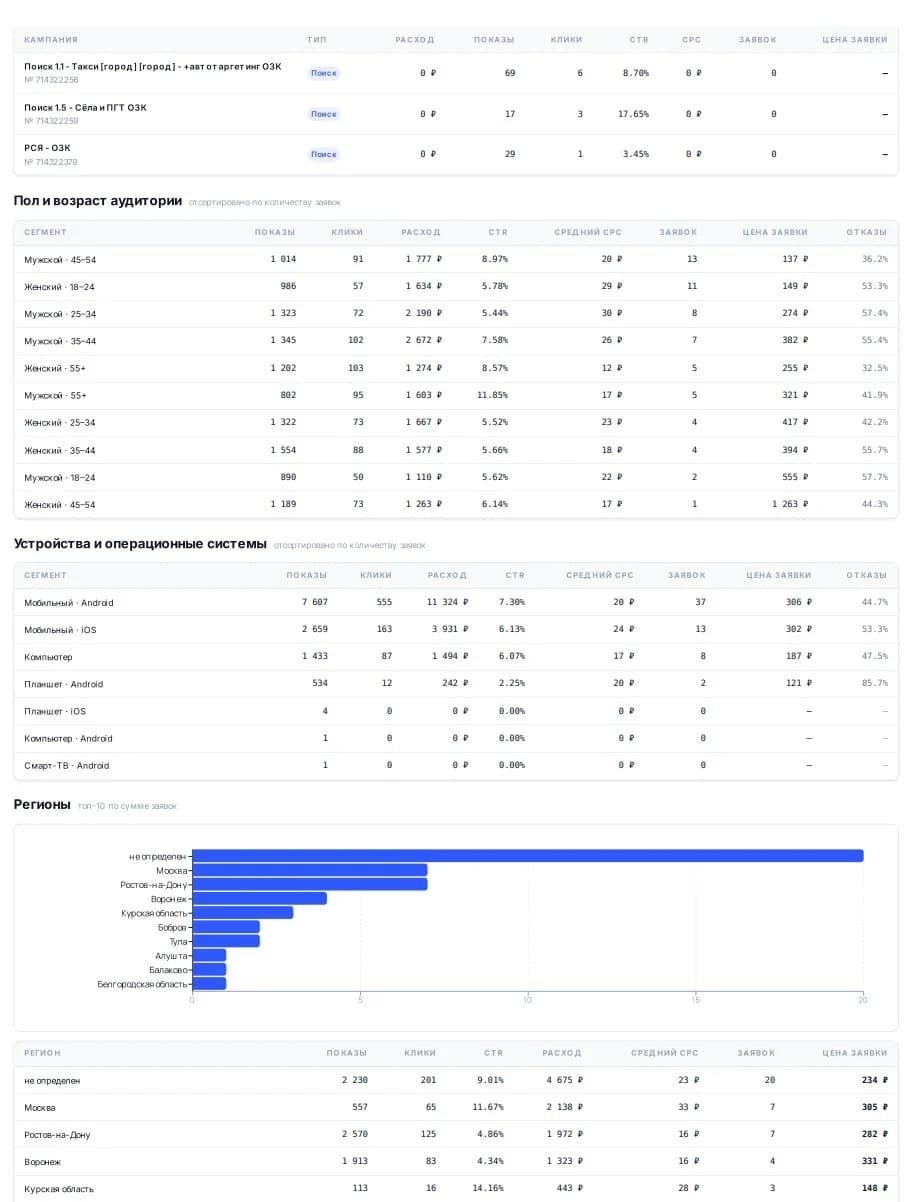Screen dimensions: 911x1202
Task: Click the Москва bar in the regions chart
Action: coord(309,870)
